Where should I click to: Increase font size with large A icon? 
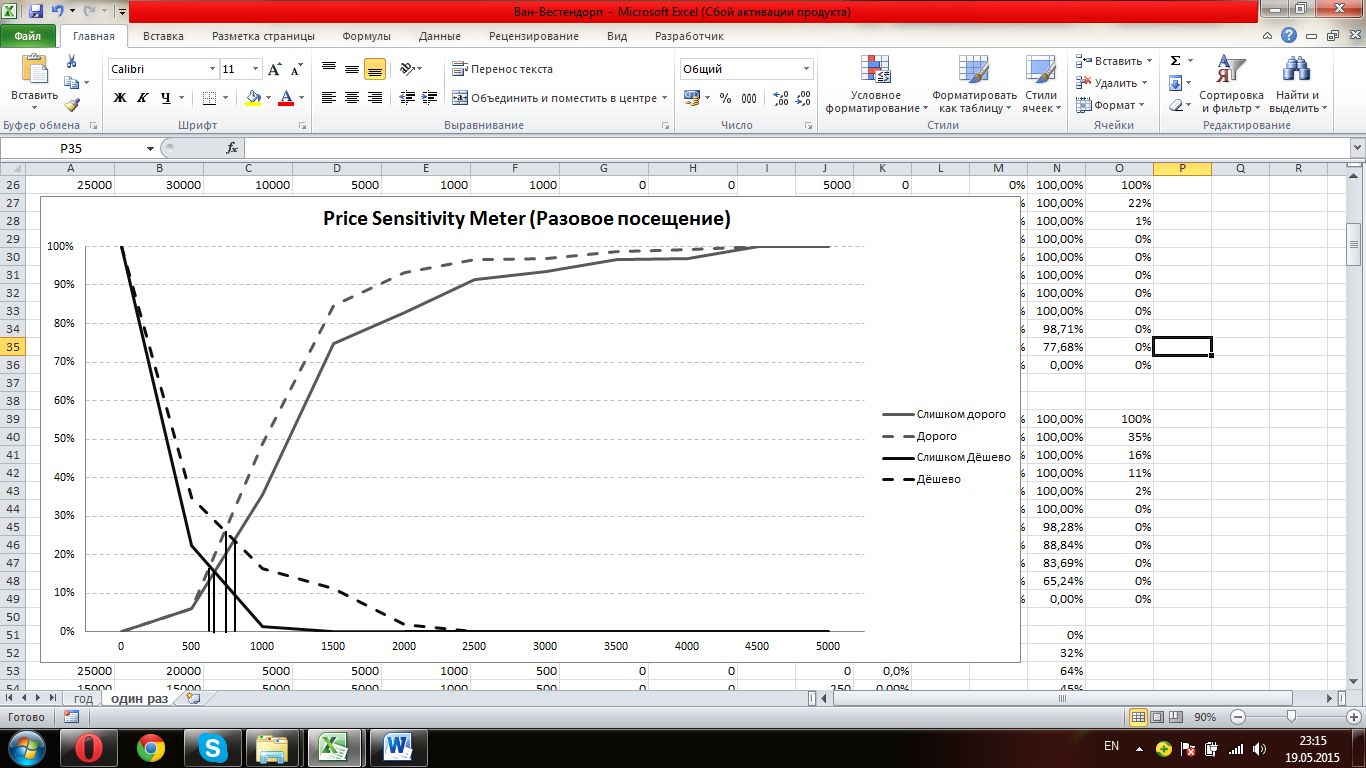coord(275,69)
